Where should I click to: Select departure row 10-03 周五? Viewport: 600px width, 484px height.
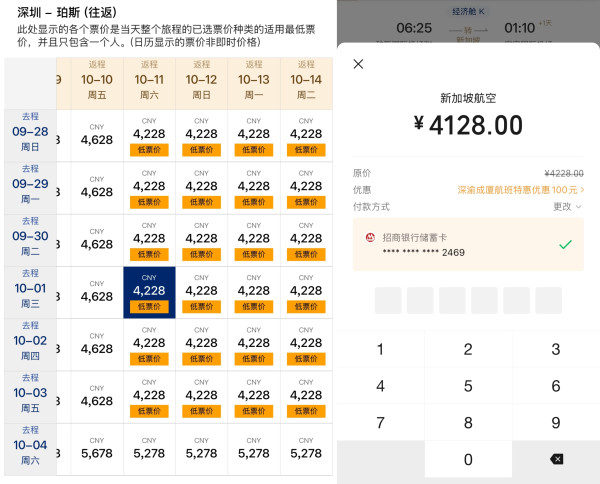(x=30, y=397)
